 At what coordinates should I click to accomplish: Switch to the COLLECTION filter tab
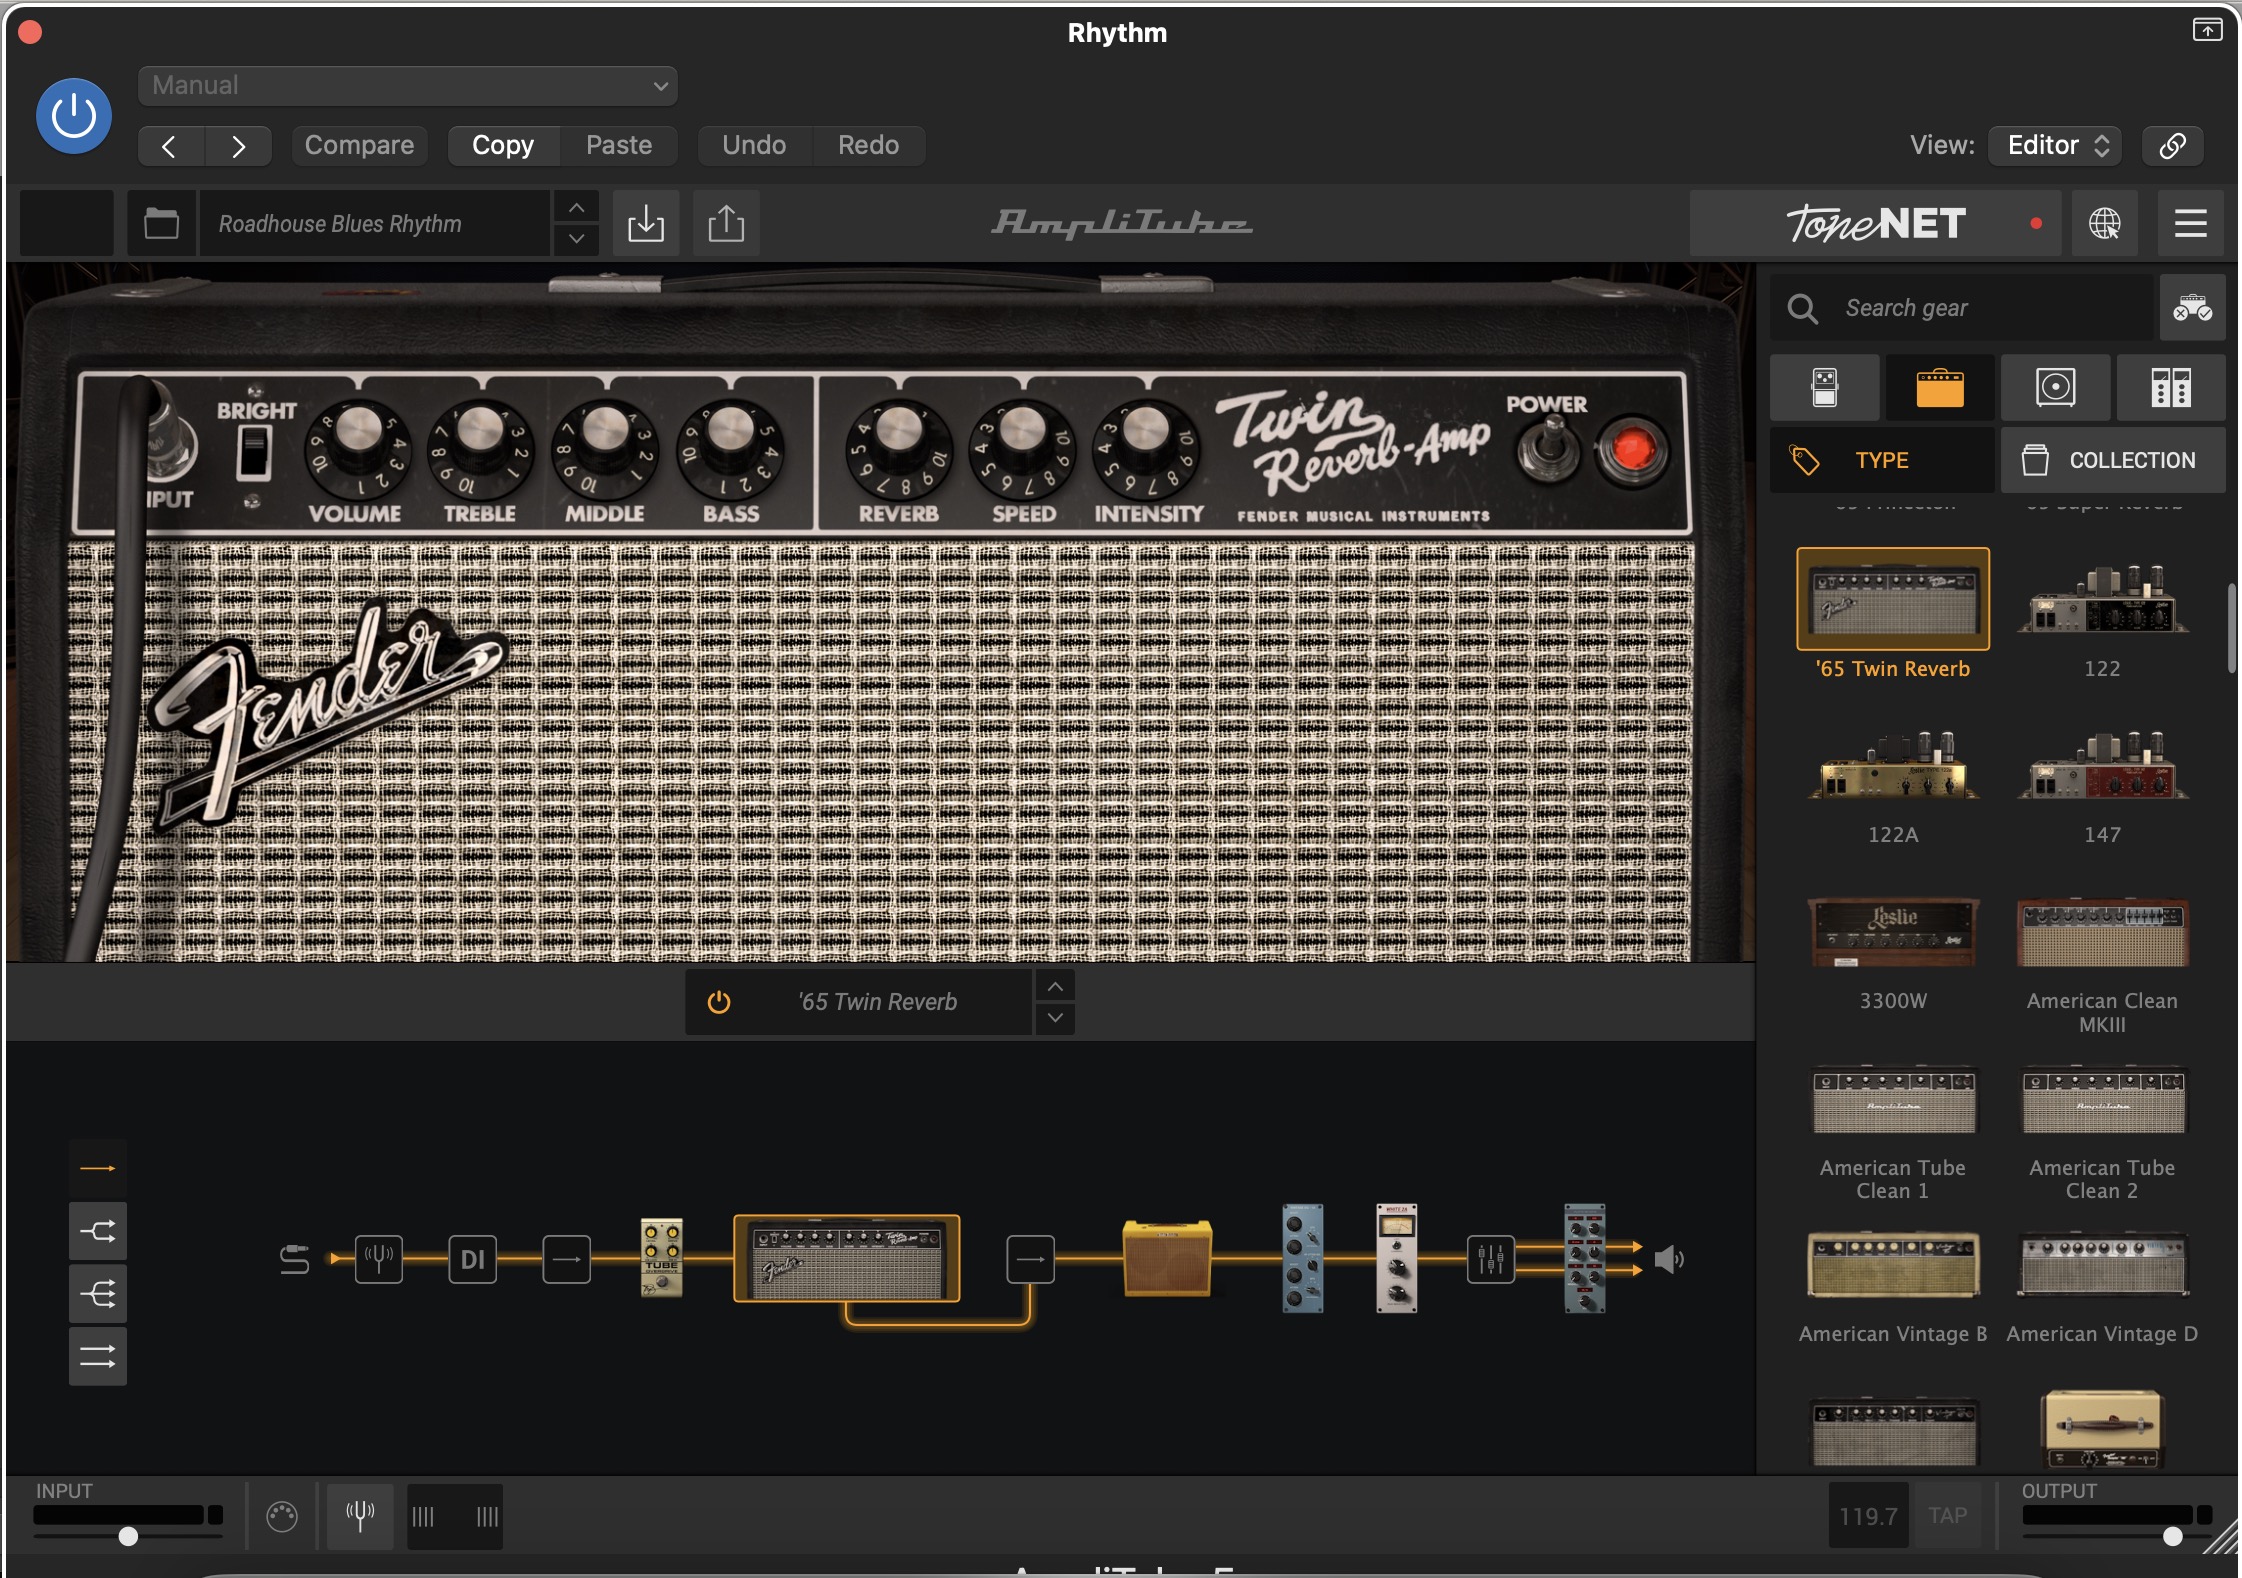click(2113, 460)
